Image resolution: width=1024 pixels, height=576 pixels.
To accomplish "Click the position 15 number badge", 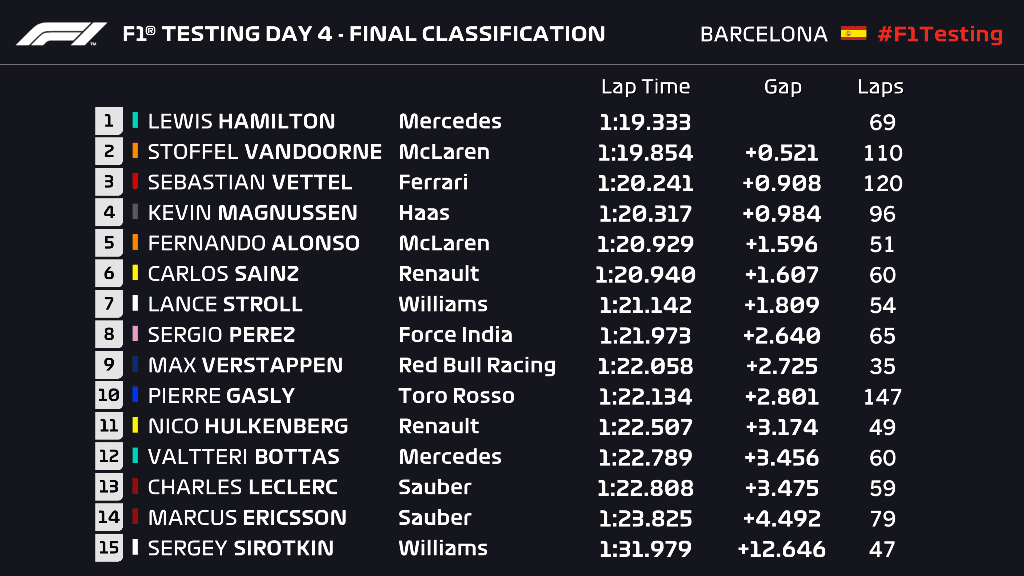I will point(109,548).
